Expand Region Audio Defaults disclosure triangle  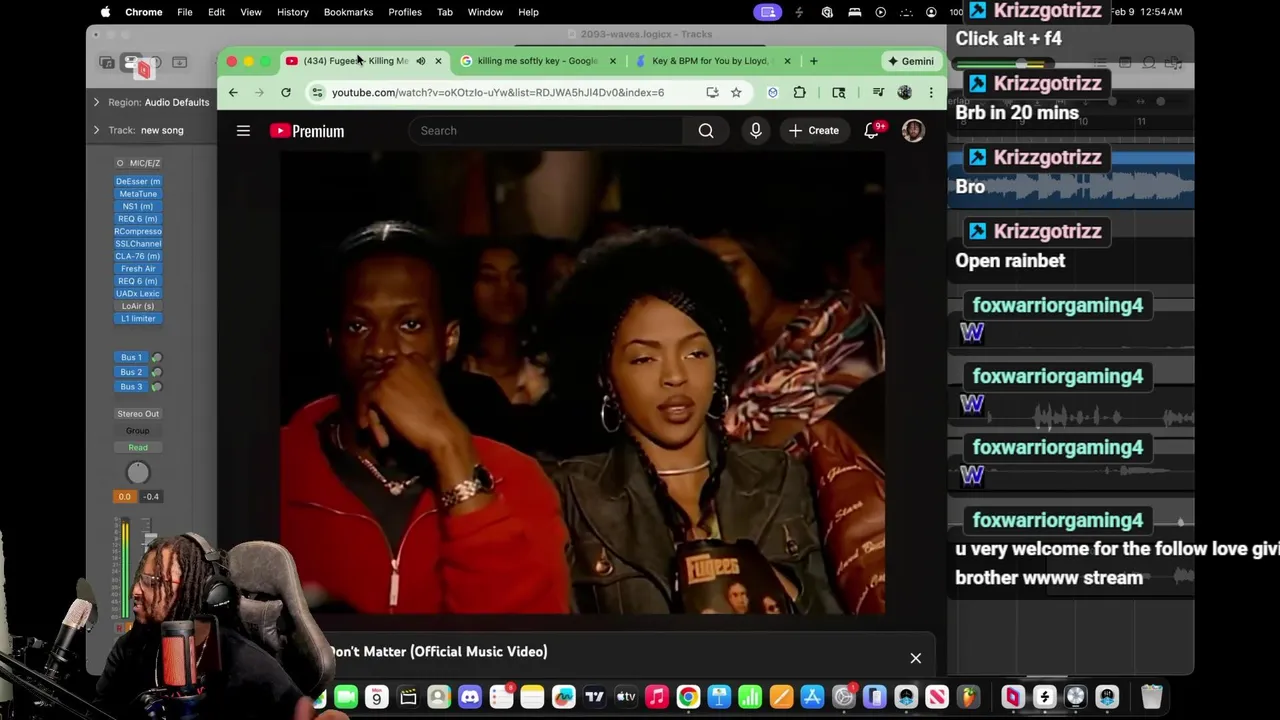[x=97, y=102]
